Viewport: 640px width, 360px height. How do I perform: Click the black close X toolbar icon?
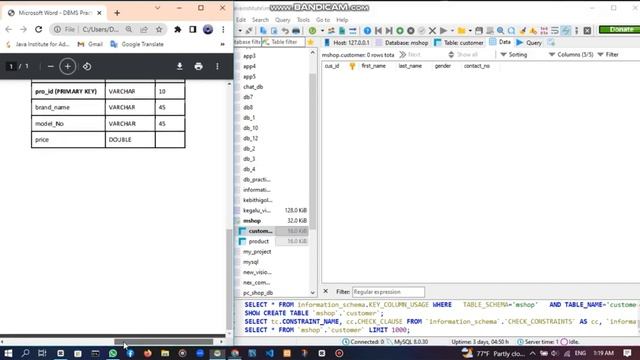(x=587, y=31)
